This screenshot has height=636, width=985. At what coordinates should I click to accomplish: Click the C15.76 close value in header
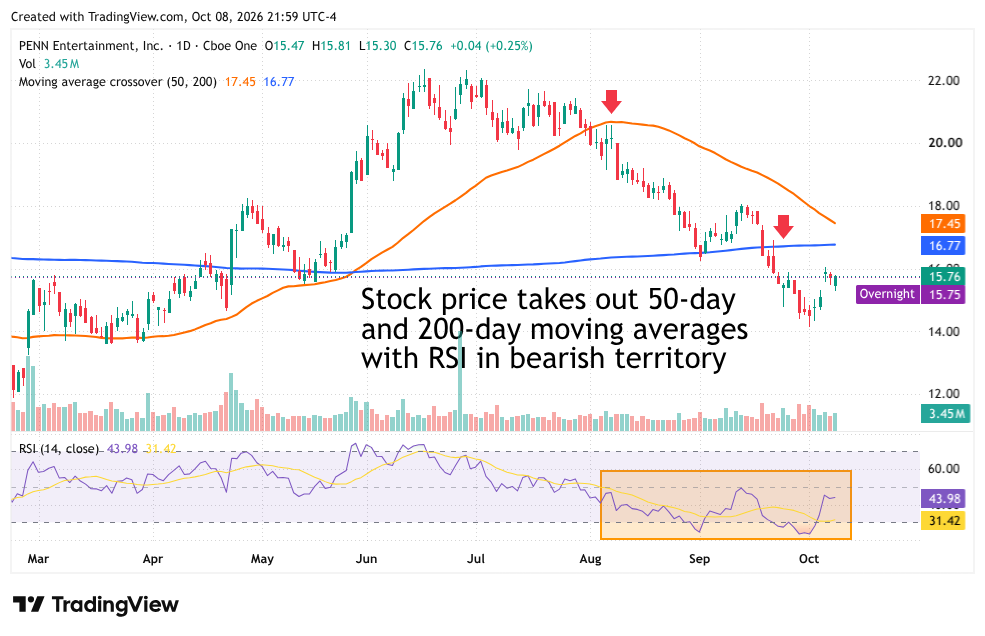[x=423, y=46]
